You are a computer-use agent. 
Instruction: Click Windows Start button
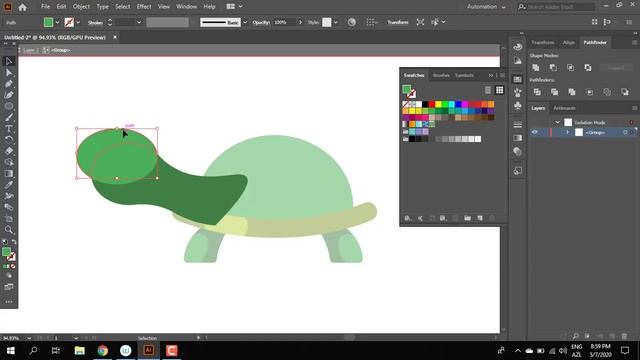pos(11,351)
